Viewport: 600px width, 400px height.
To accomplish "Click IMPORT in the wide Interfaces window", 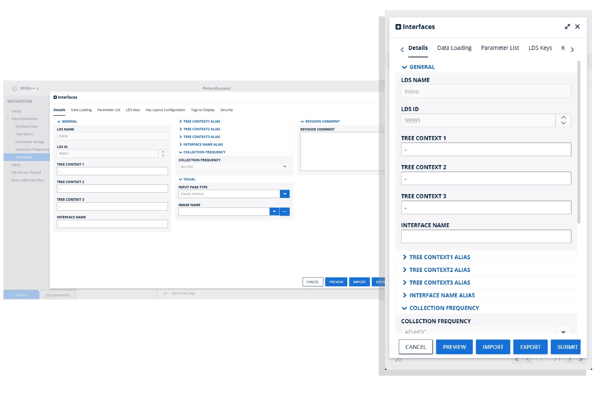I will coord(359,282).
